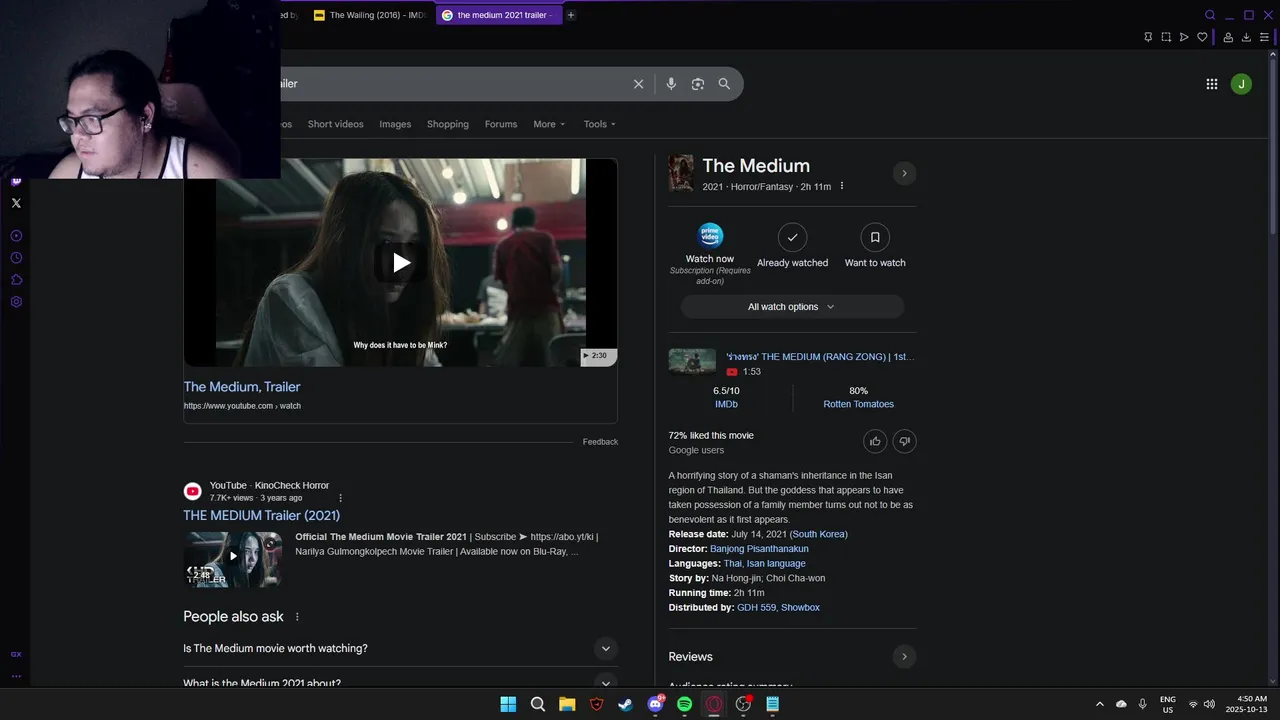Open the Tools dropdown

point(600,124)
